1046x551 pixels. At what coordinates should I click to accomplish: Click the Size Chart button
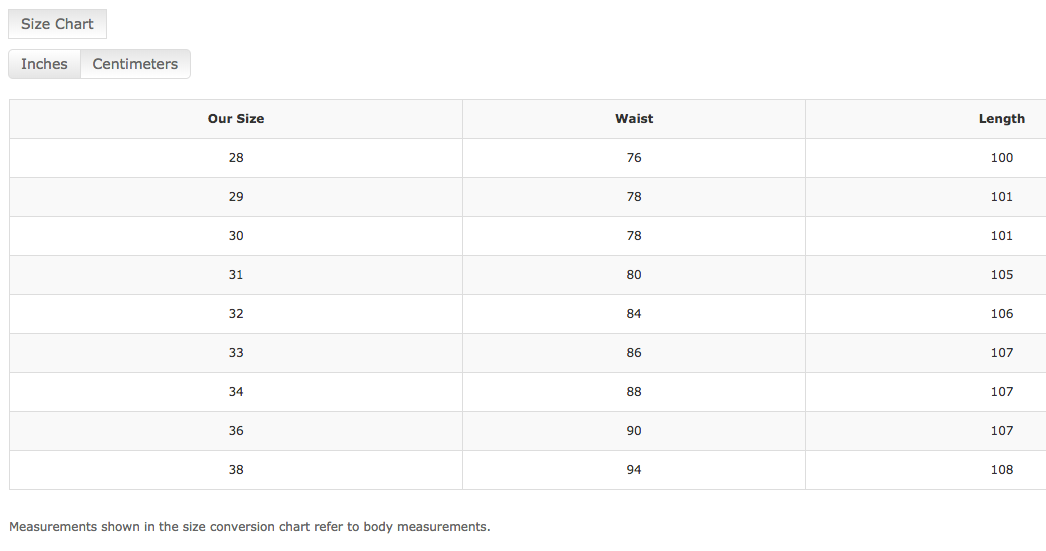pos(57,24)
